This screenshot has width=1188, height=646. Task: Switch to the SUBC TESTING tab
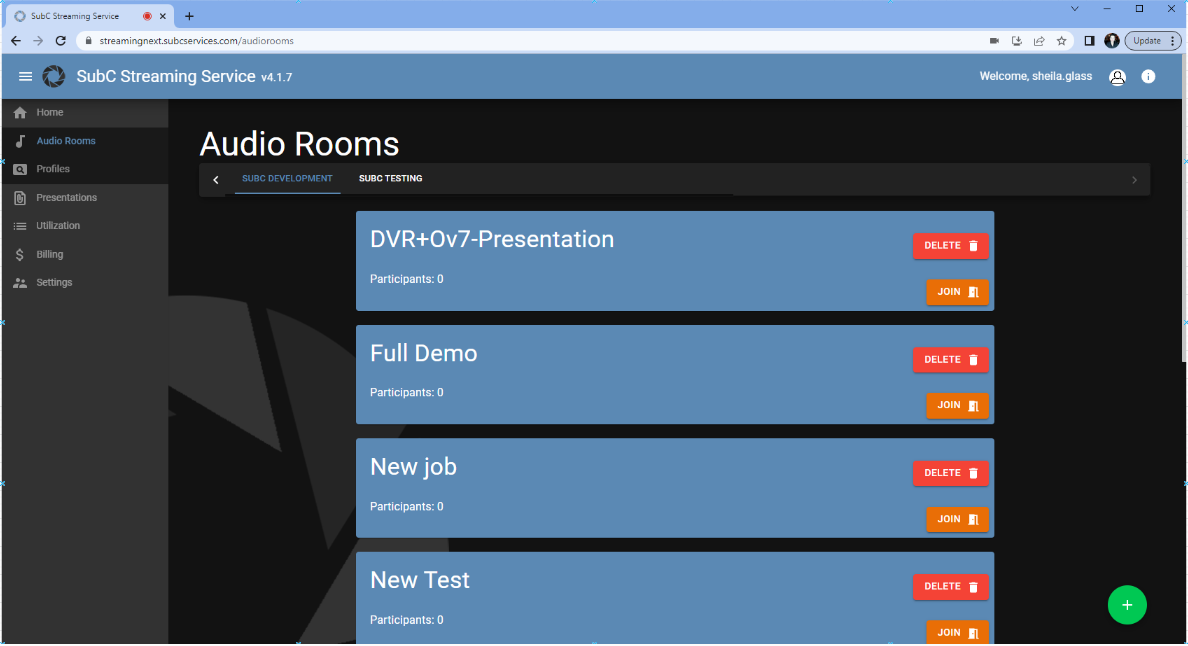[x=390, y=179]
